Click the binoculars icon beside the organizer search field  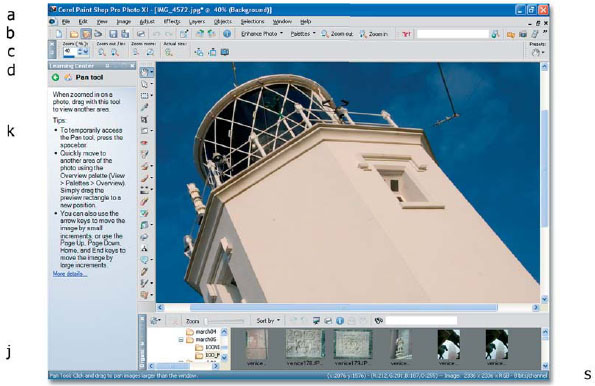[378, 321]
